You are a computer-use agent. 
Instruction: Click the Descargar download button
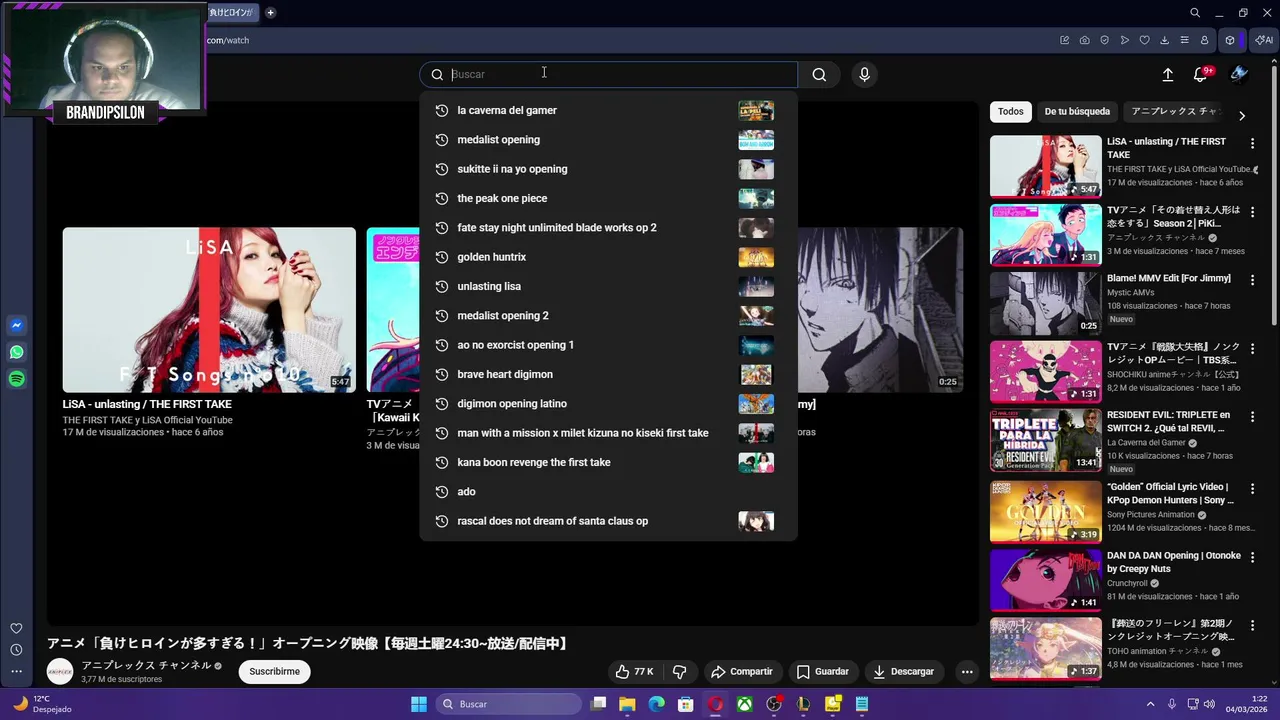coord(903,672)
